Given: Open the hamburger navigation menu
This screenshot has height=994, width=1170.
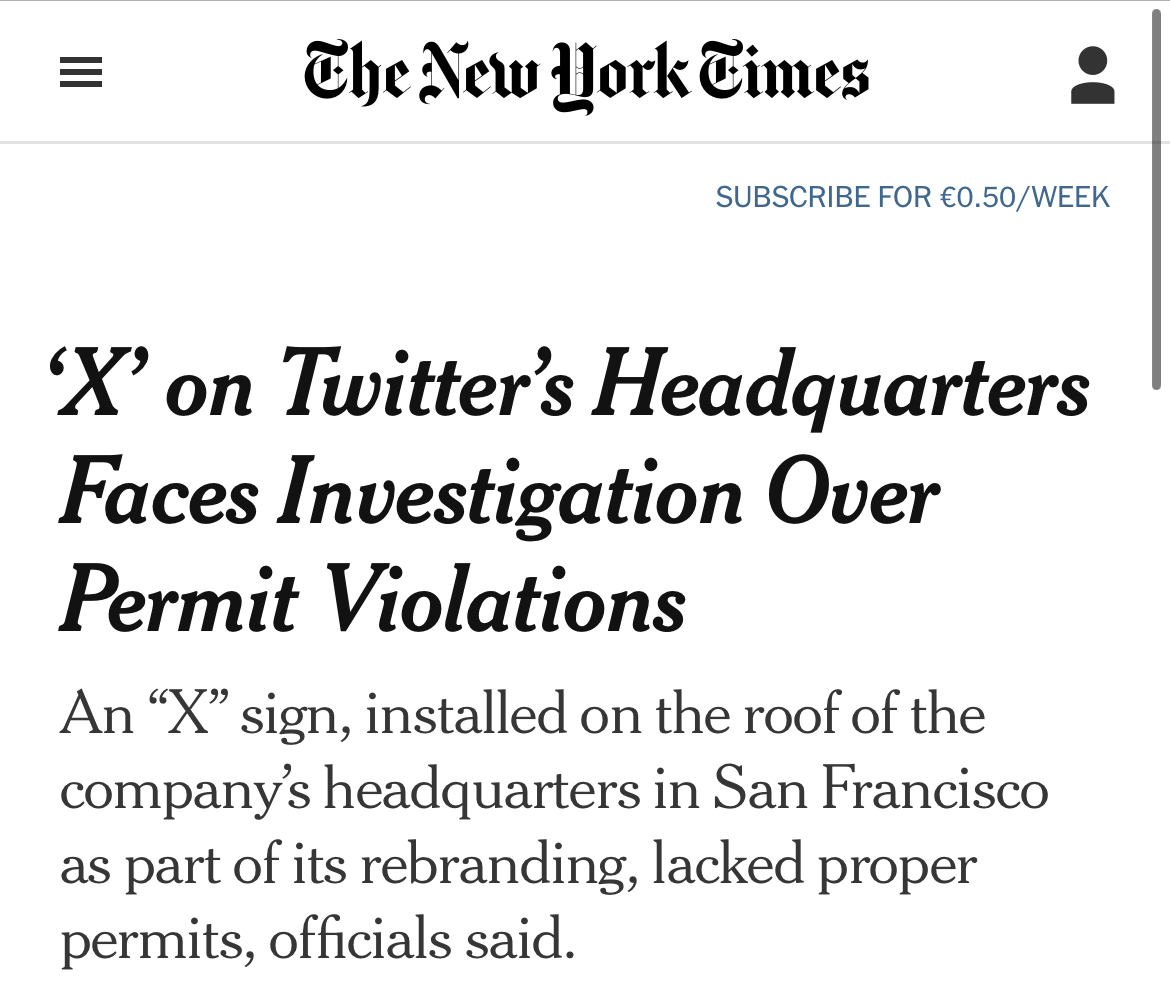Looking at the screenshot, I should point(81,73).
